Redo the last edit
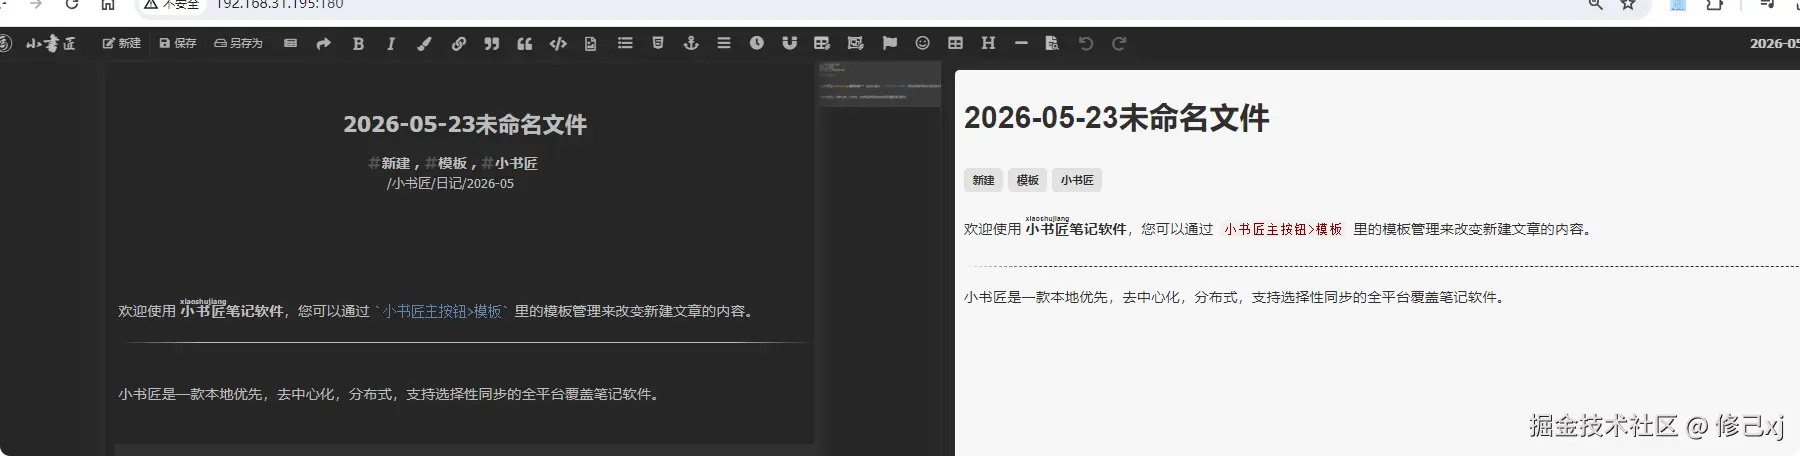Viewport: 1800px width, 456px height. coord(1119,43)
